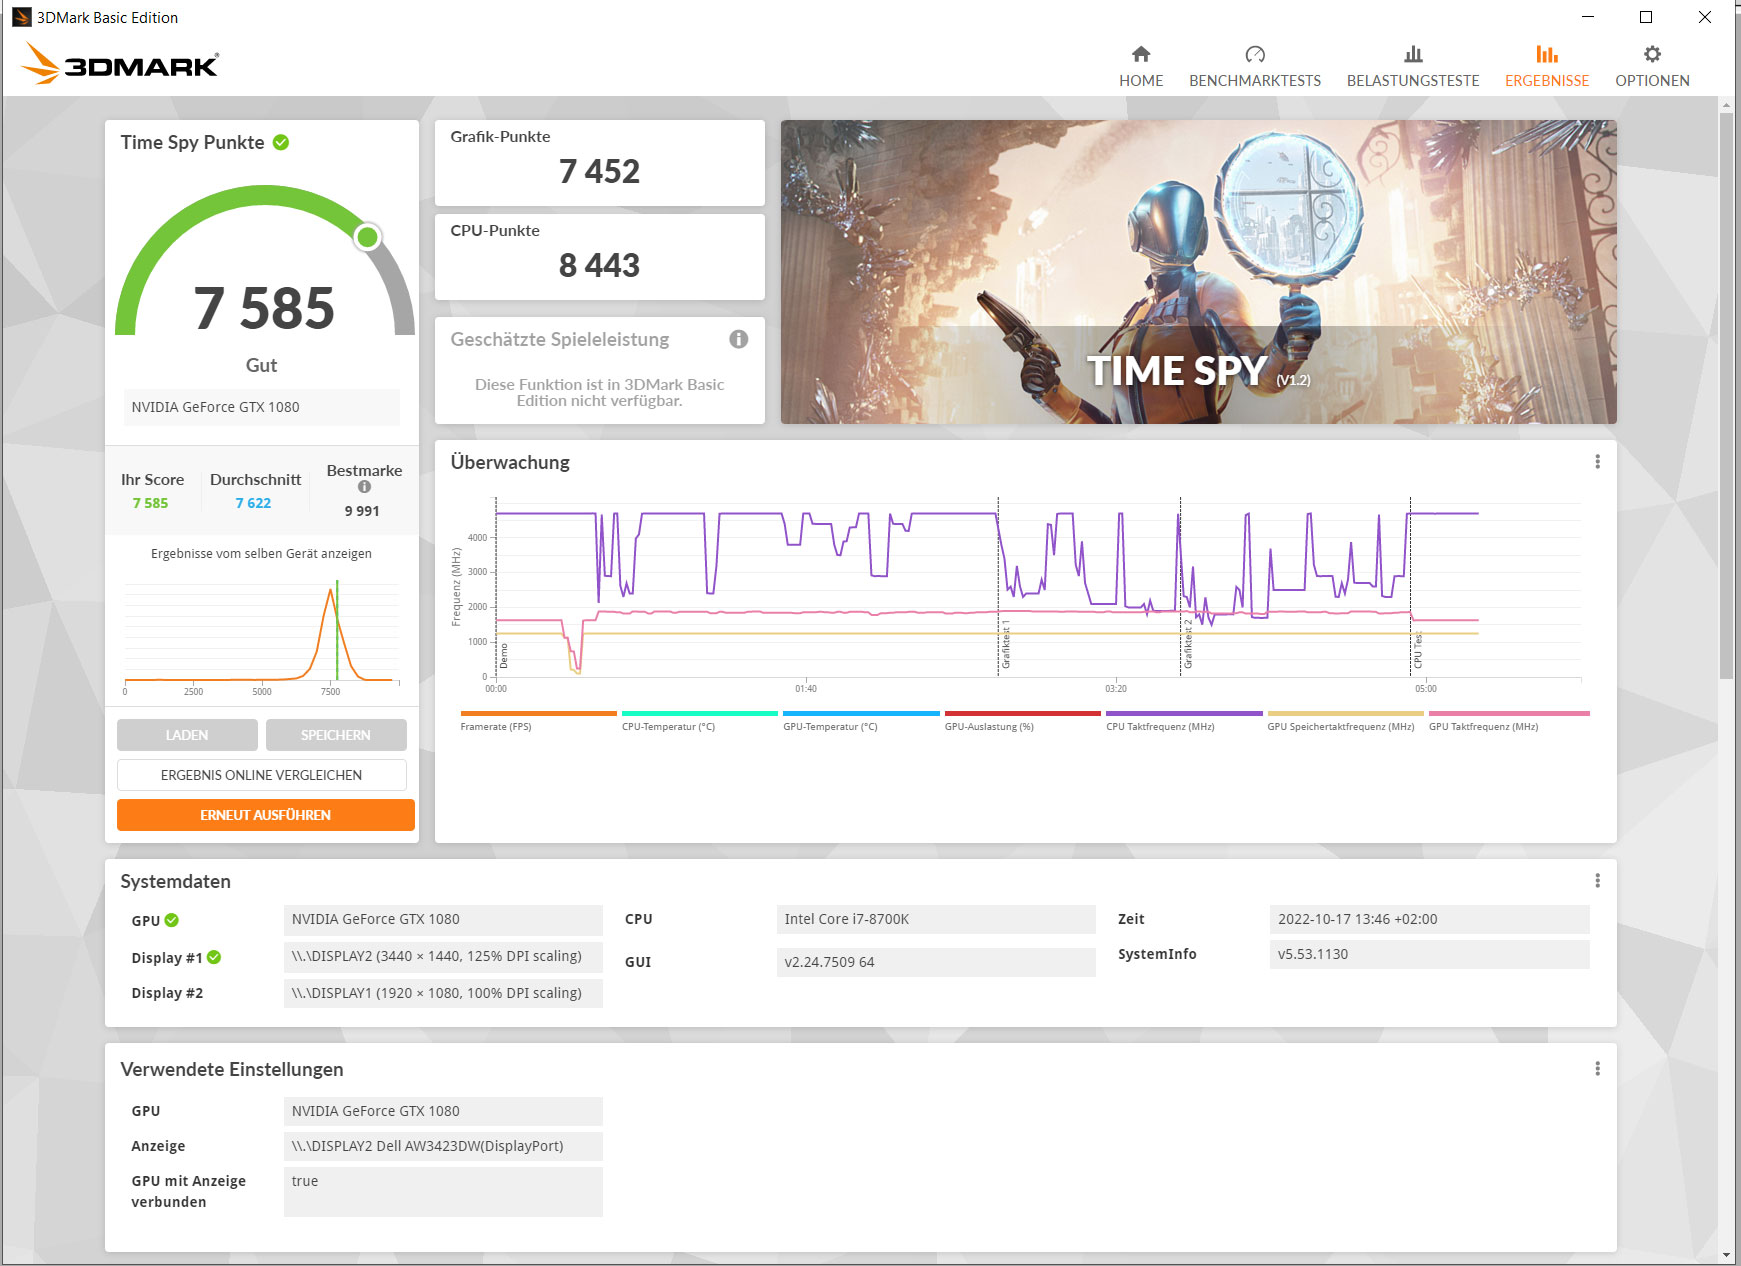Click info icon next to Geschätzte Spieleleistung
1741x1266 pixels.
739,339
